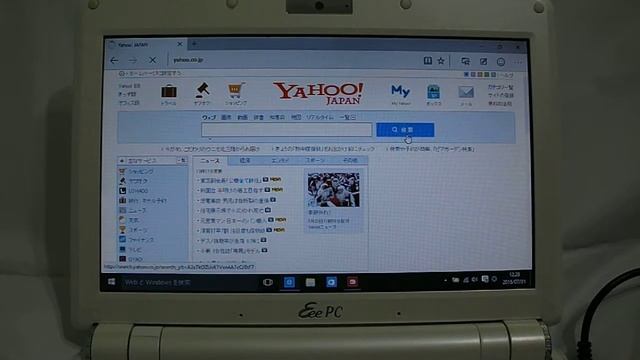Open the volume icon in system tray
This screenshot has height=360, width=640.
475,280
